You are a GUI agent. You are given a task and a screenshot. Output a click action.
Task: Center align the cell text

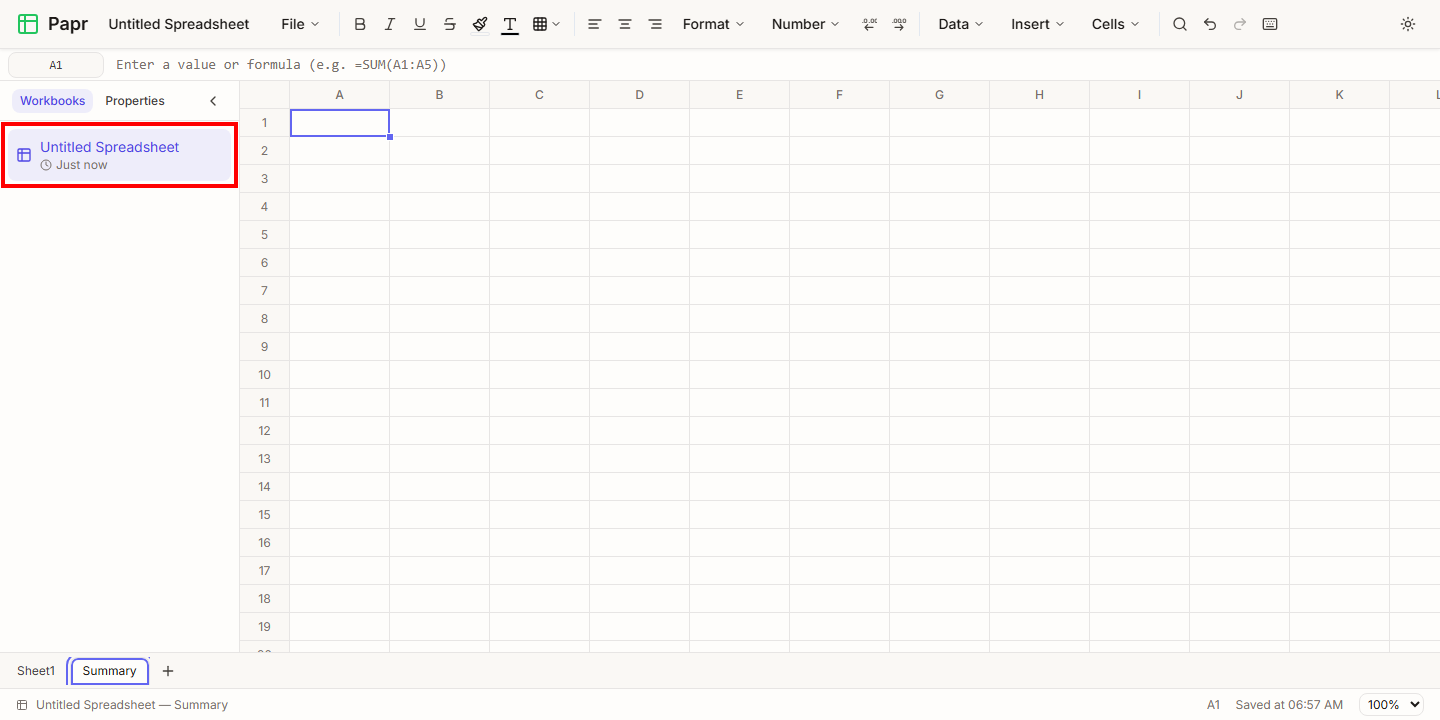[x=625, y=24]
